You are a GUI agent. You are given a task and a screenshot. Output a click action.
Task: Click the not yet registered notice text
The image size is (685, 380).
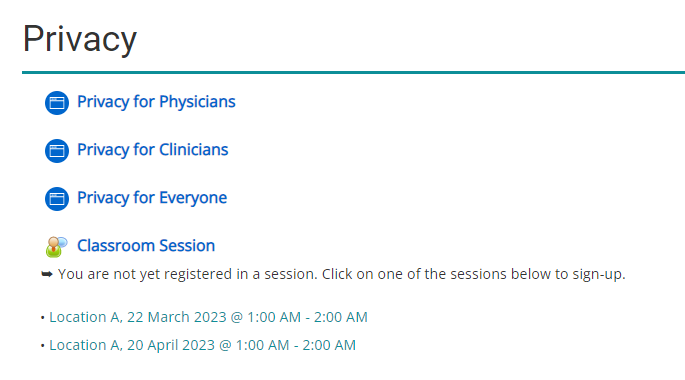[342, 274]
